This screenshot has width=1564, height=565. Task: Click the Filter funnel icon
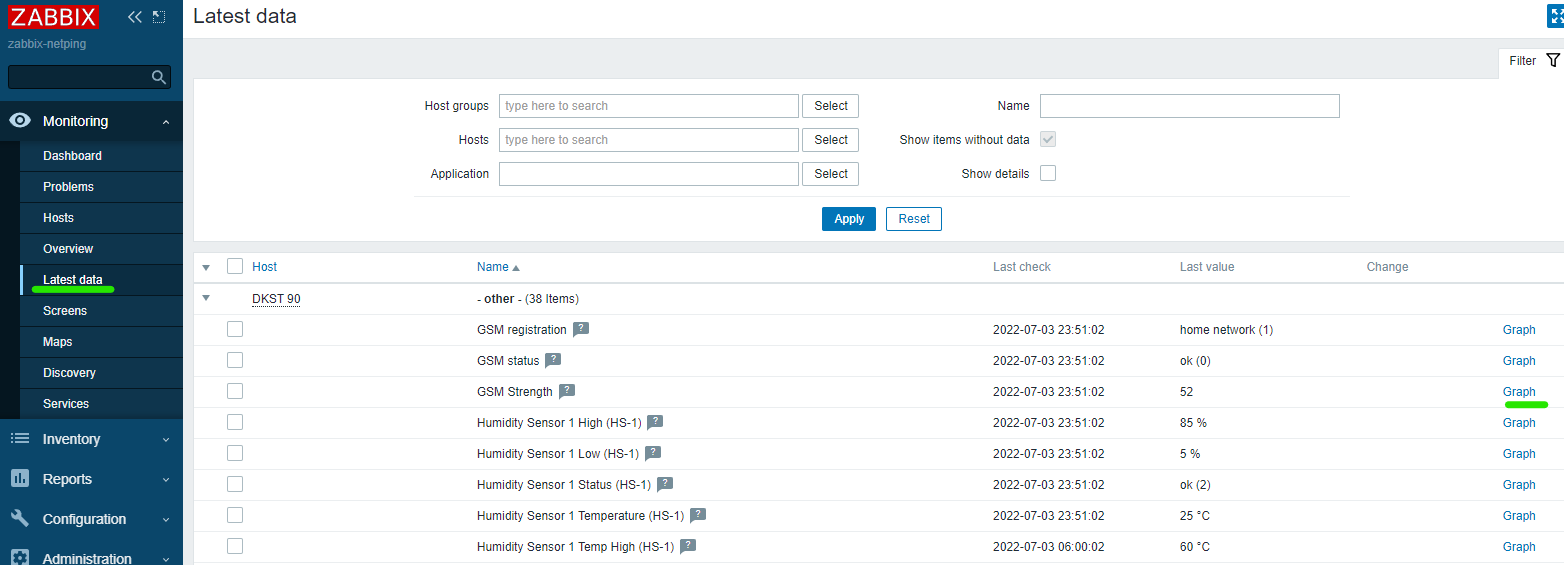[1552, 61]
